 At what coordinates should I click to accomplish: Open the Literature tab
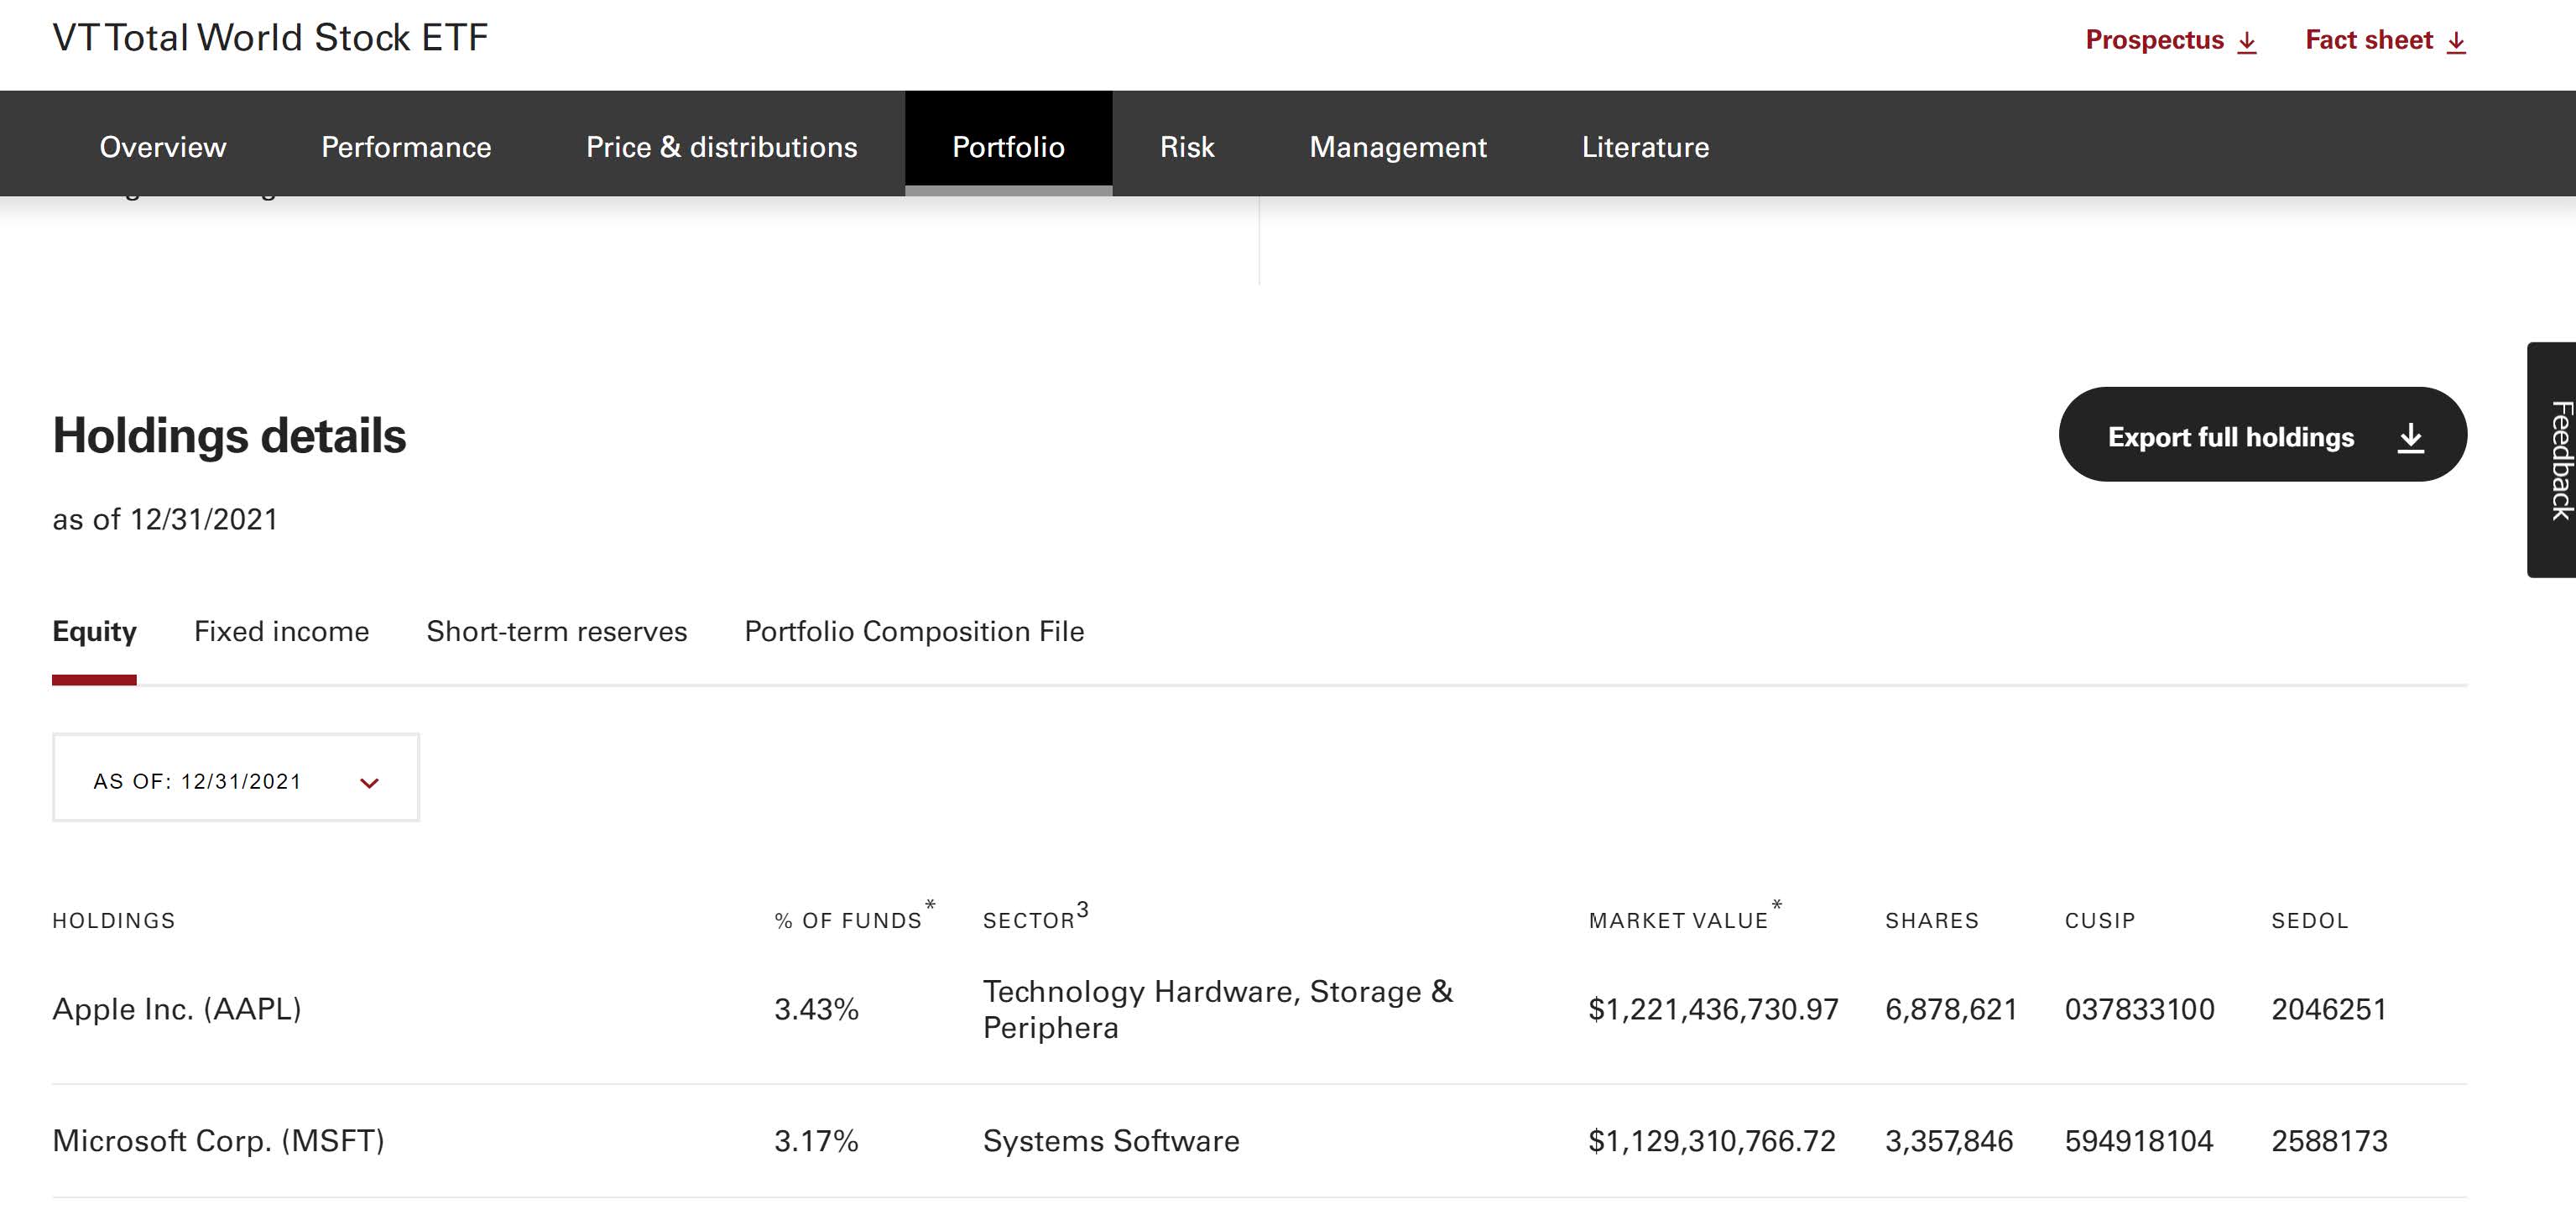[1645, 146]
